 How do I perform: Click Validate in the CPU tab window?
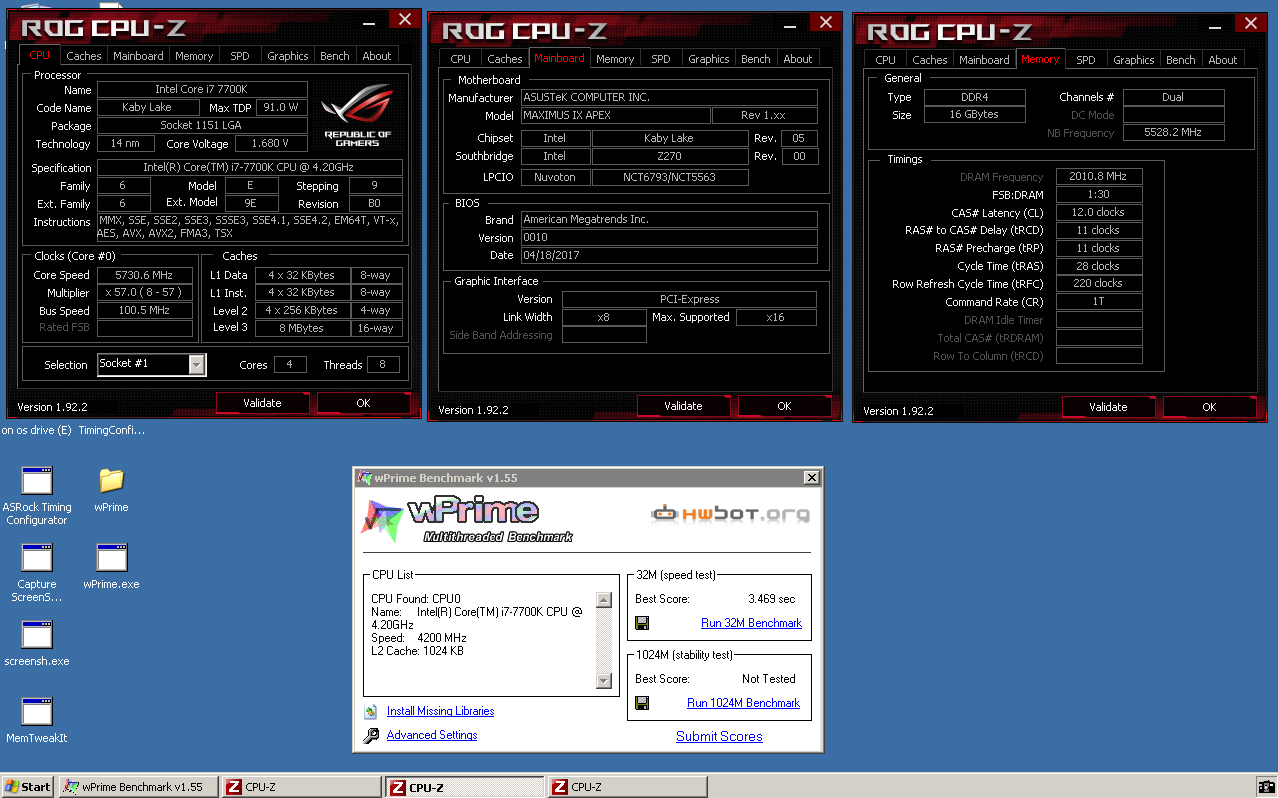pos(262,403)
